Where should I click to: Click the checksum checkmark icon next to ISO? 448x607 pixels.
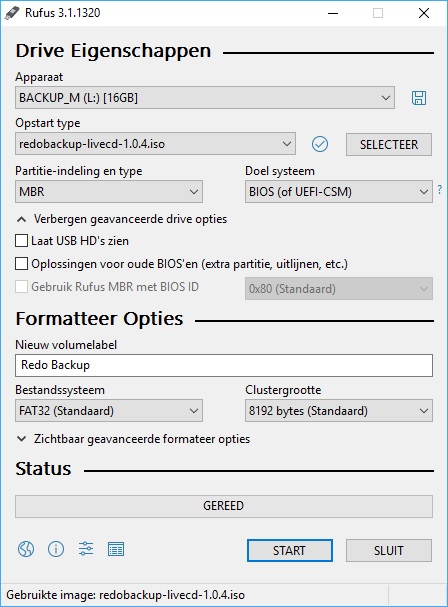[320, 144]
